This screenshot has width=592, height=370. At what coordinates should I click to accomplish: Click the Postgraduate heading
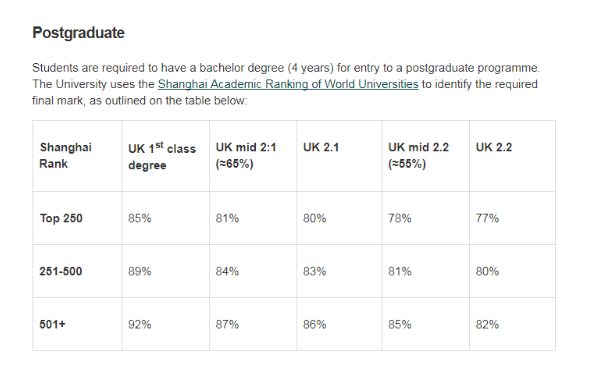79,33
